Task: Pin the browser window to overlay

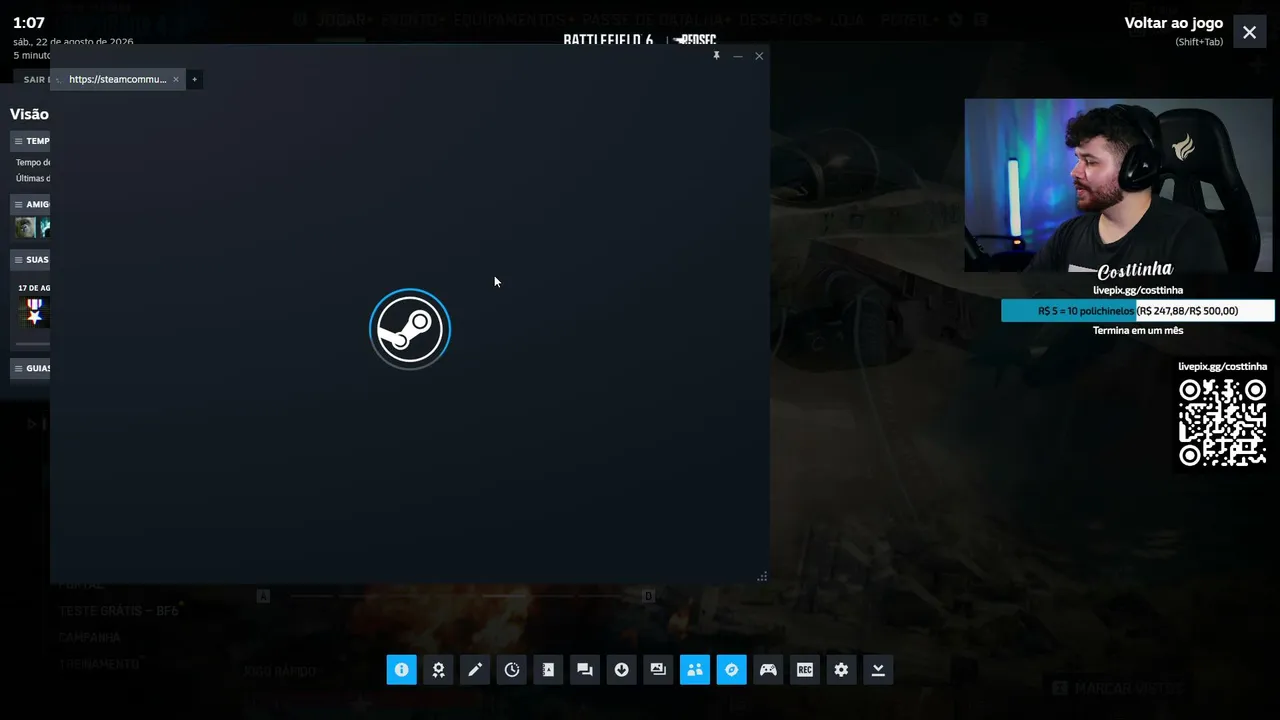Action: [716, 56]
